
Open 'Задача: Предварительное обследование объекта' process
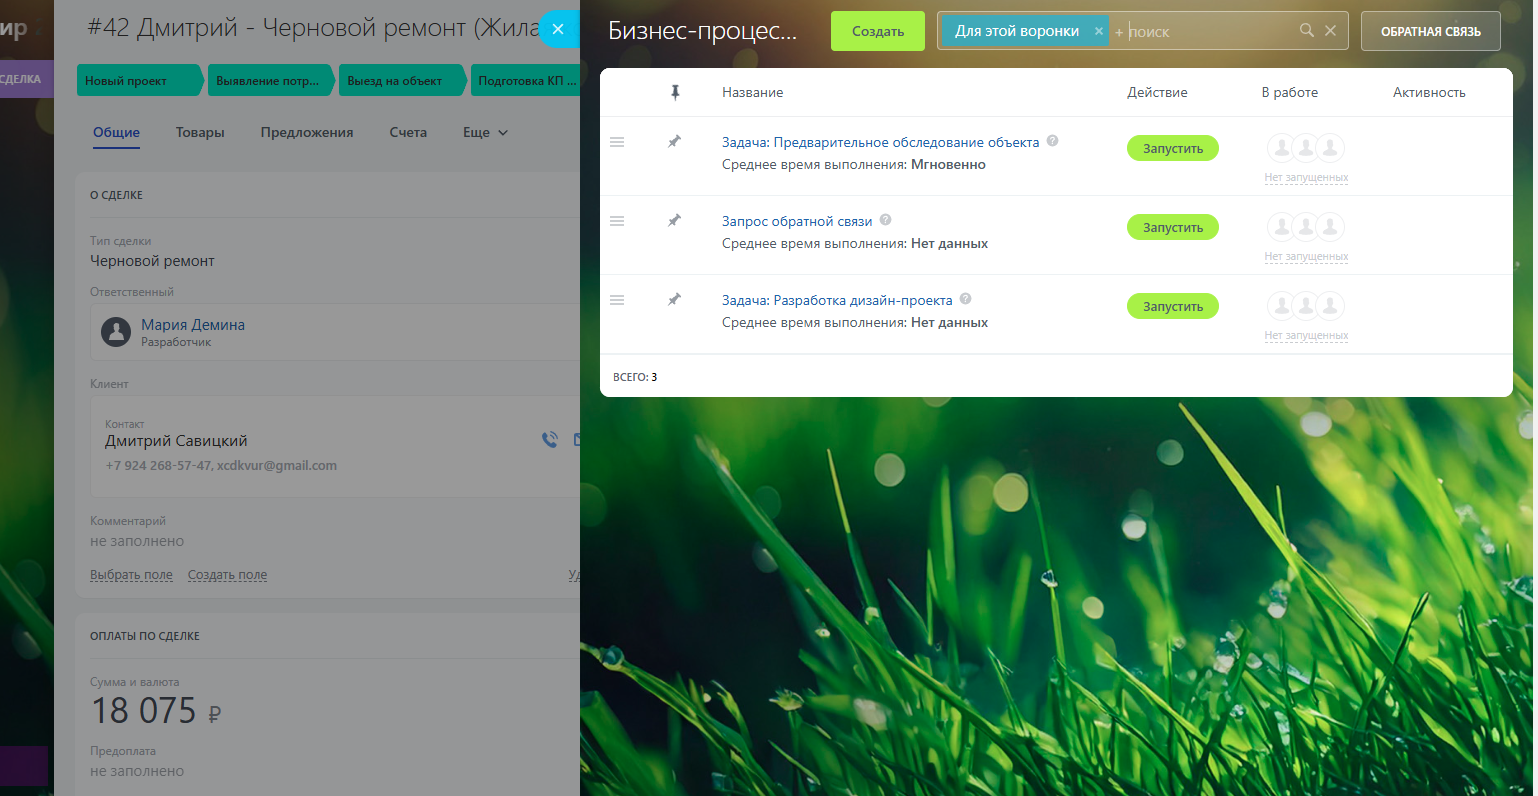pos(880,142)
